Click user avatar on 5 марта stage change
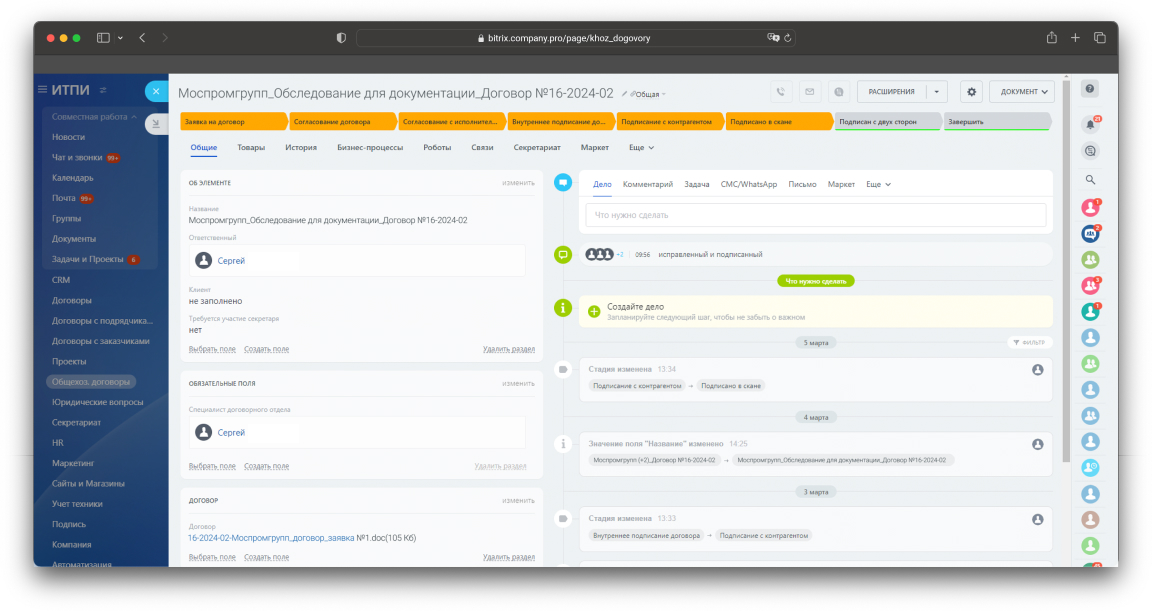This screenshot has width=1152, height=611. 1037,370
